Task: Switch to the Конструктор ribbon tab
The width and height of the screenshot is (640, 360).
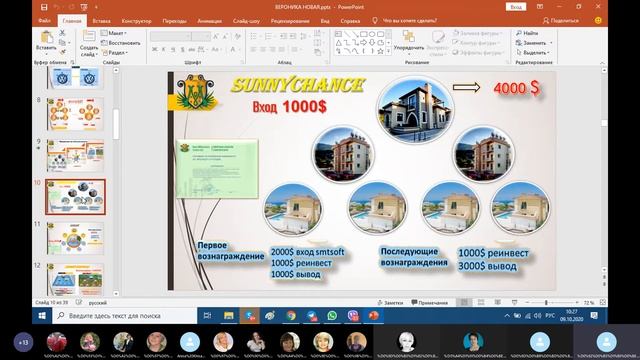Action: 136,20
